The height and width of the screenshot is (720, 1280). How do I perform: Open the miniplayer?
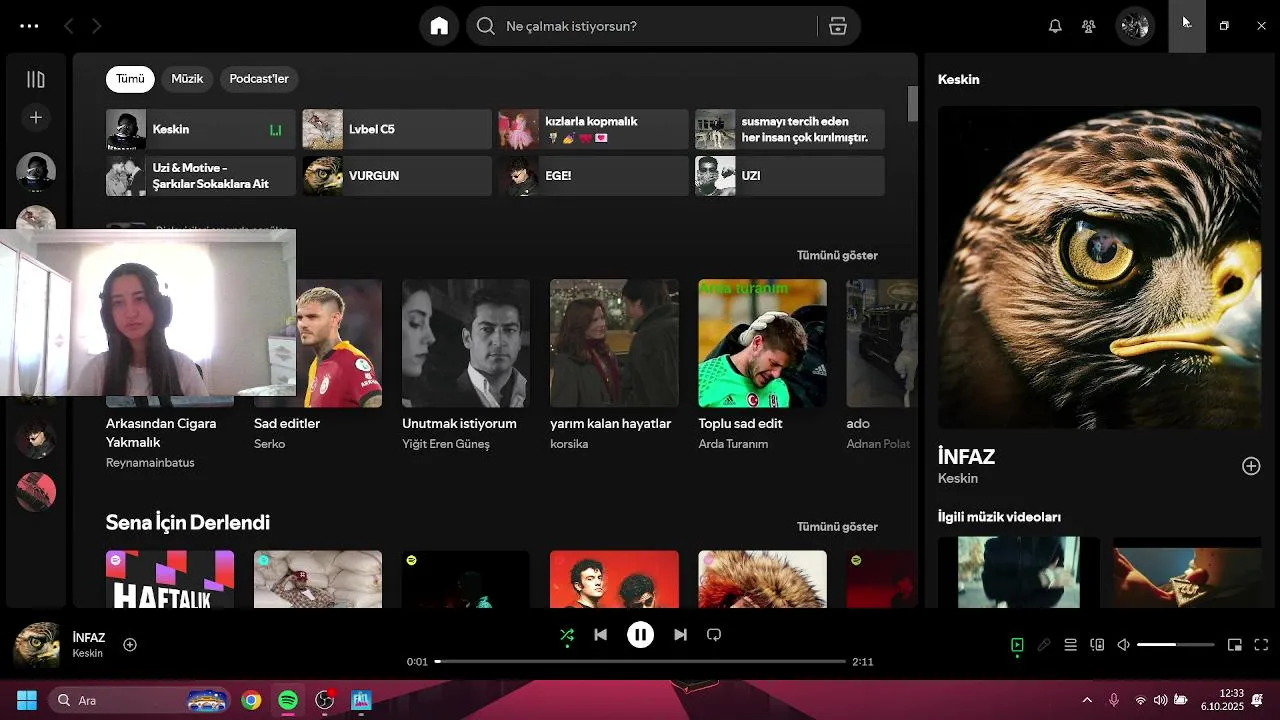1235,645
